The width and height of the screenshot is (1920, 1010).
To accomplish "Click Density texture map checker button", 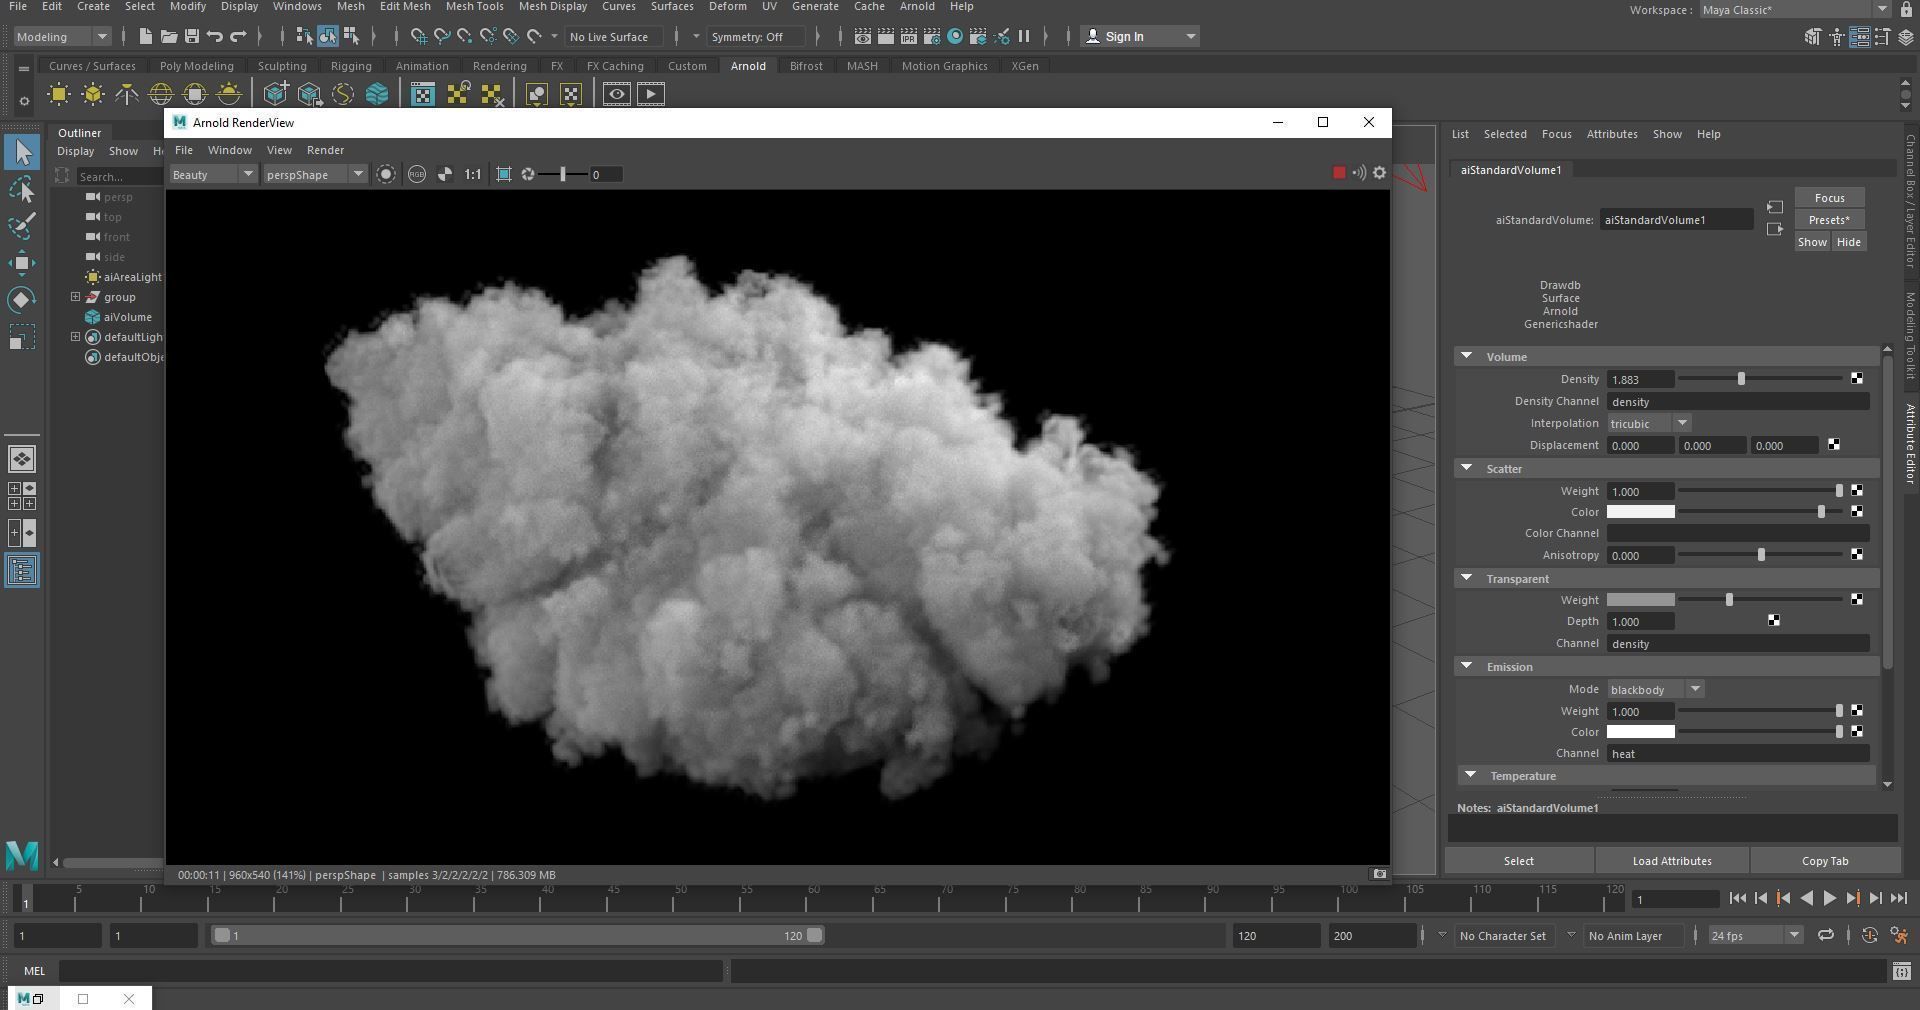I will coord(1857,378).
